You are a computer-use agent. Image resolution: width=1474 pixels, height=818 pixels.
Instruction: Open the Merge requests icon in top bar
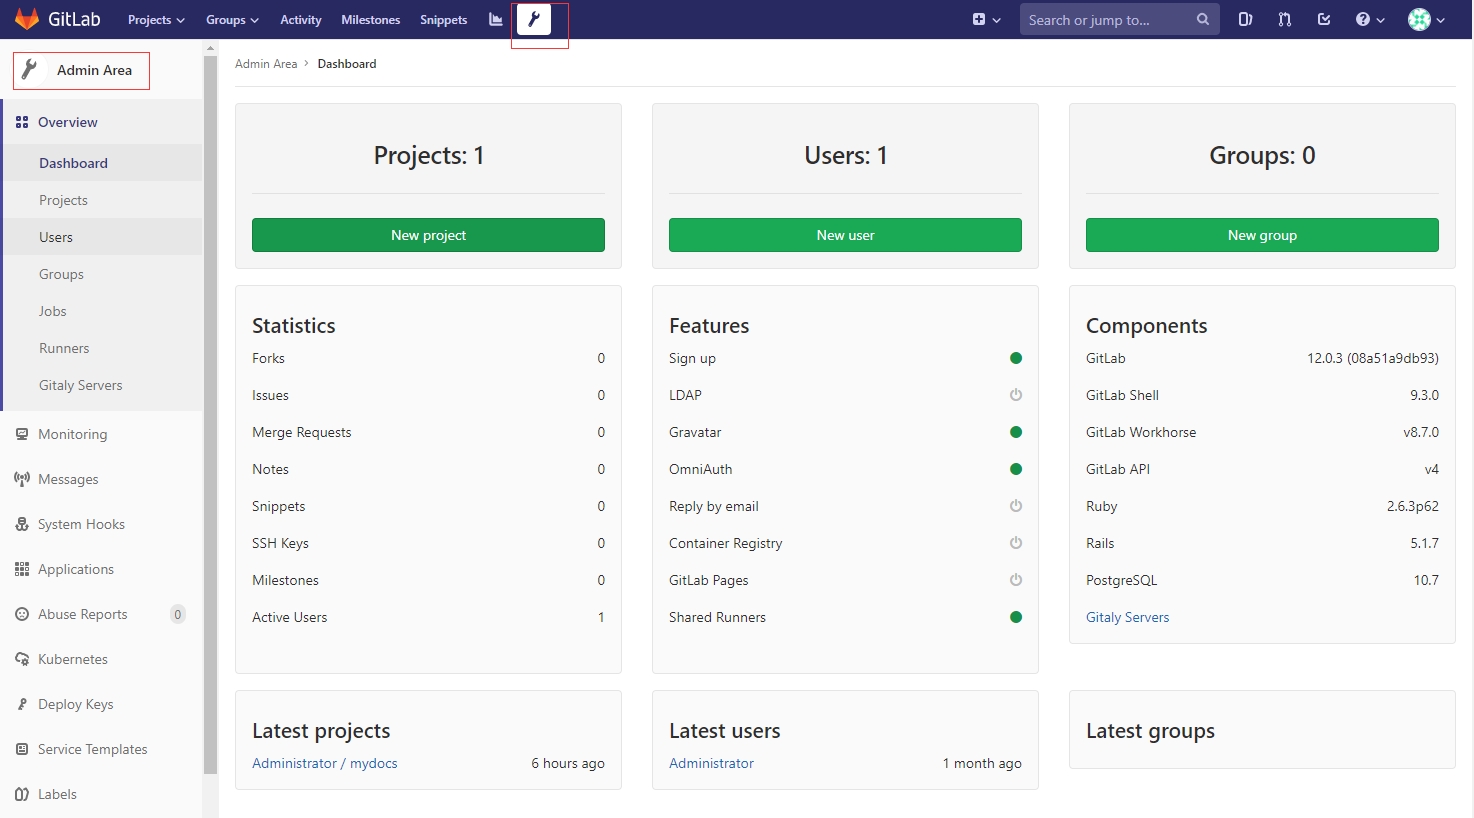[x=1285, y=20]
